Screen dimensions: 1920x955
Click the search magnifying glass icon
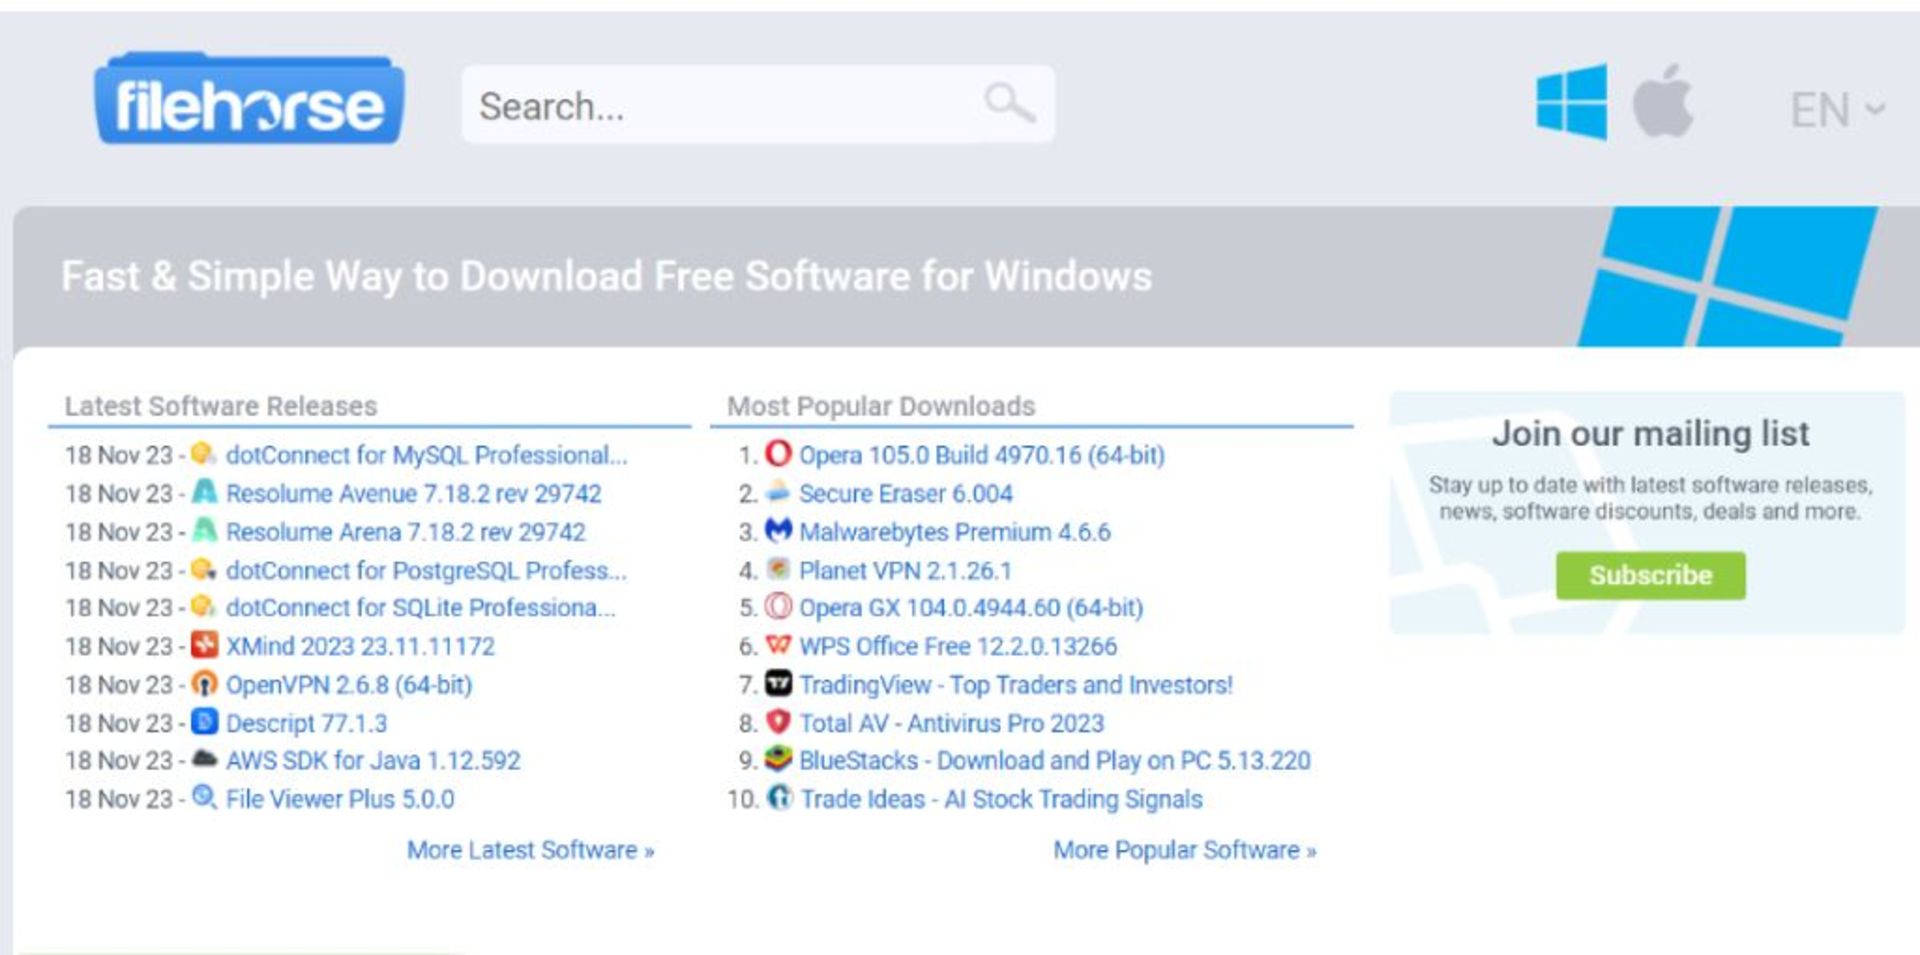pyautogui.click(x=1012, y=103)
